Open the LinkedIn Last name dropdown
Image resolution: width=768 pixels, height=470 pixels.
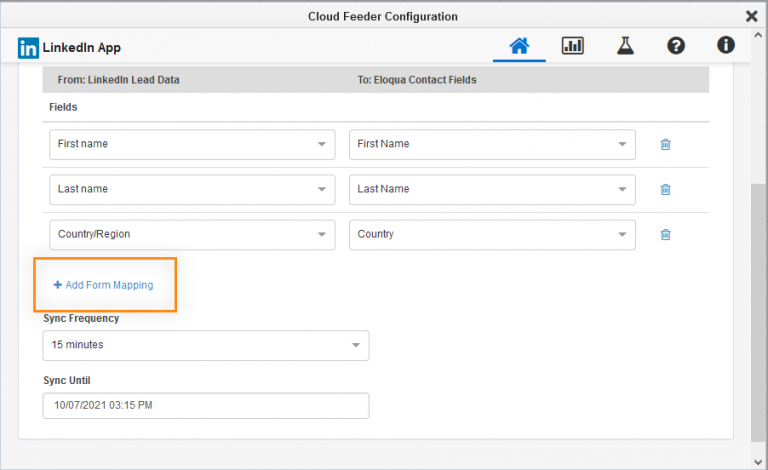click(x=192, y=189)
